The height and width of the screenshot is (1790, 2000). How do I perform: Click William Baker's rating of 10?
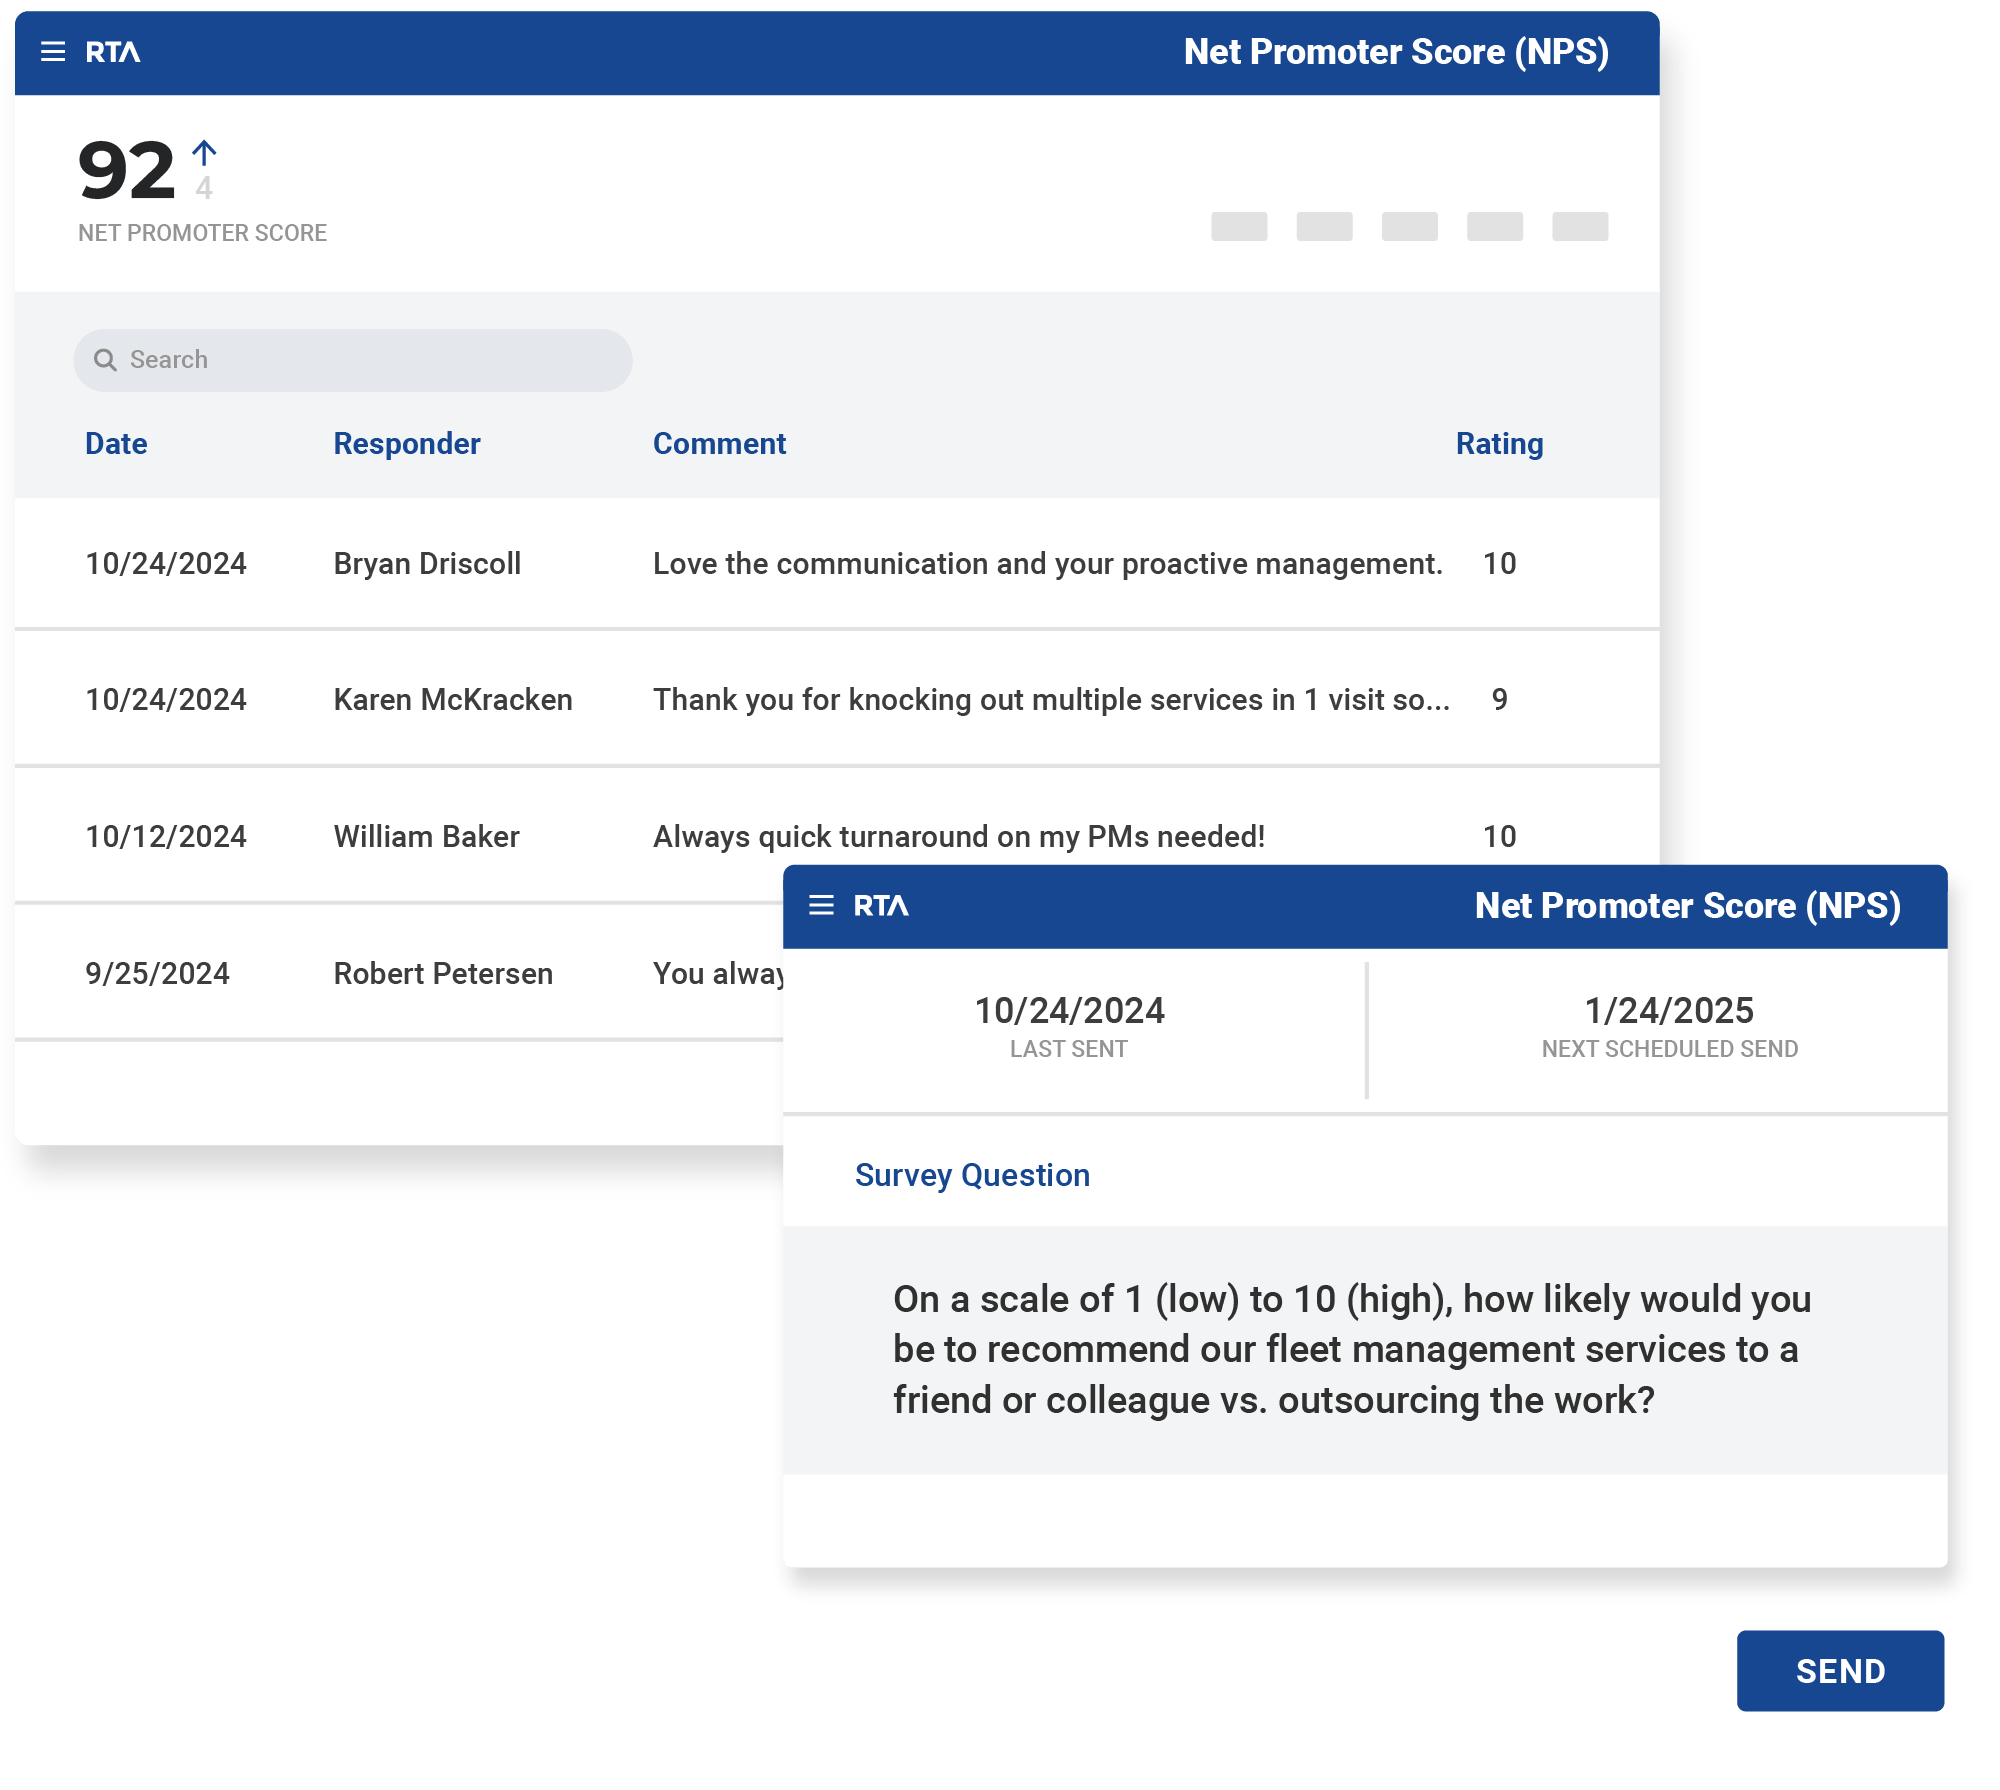point(1499,837)
